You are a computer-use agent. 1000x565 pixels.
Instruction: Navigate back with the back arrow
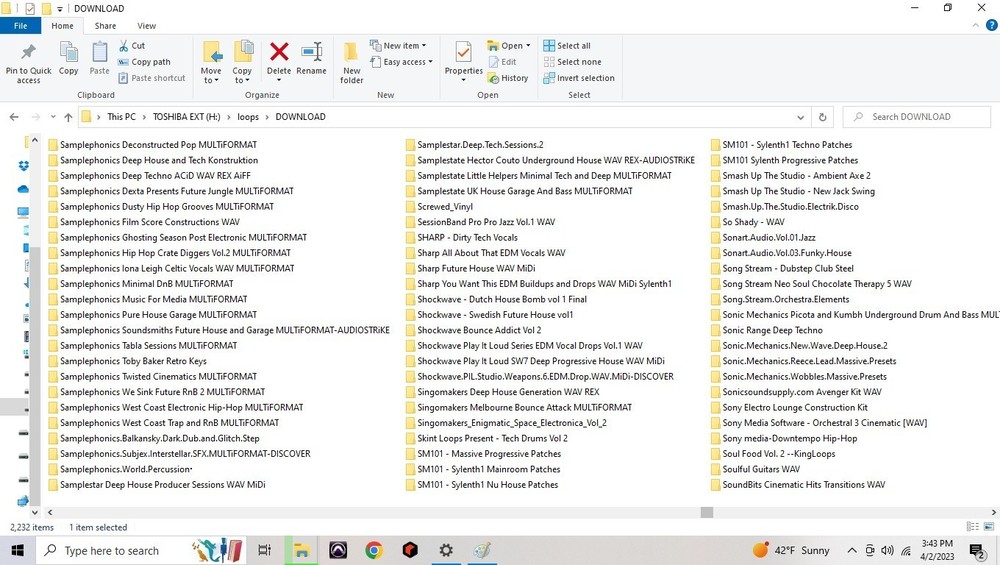pyautogui.click(x=14, y=117)
